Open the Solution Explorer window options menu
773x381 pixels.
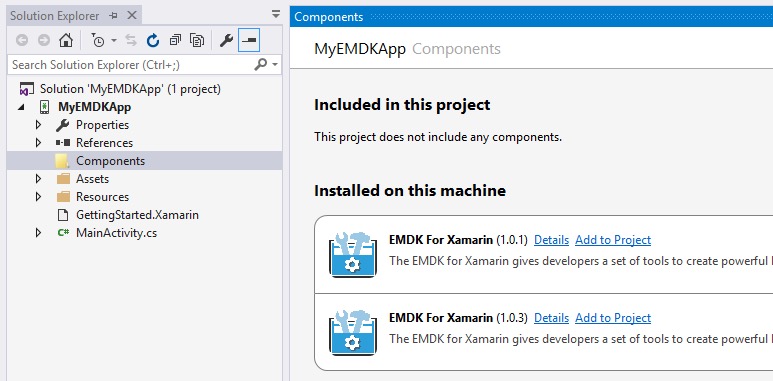pyautogui.click(x=276, y=15)
